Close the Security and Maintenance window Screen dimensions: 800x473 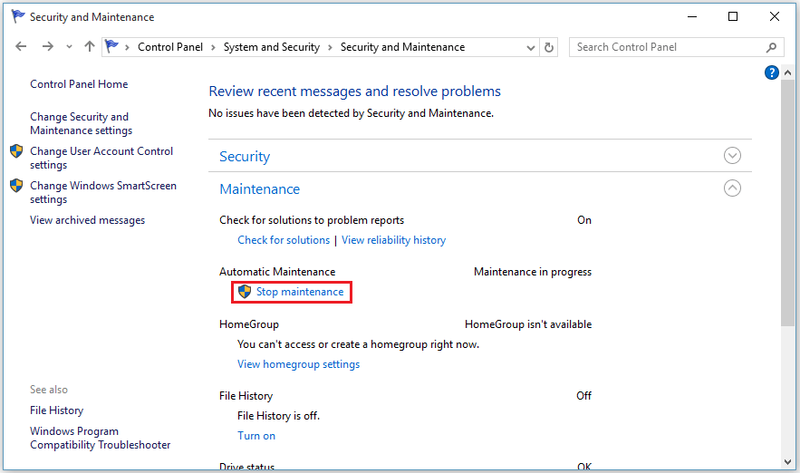pyautogui.click(x=774, y=17)
